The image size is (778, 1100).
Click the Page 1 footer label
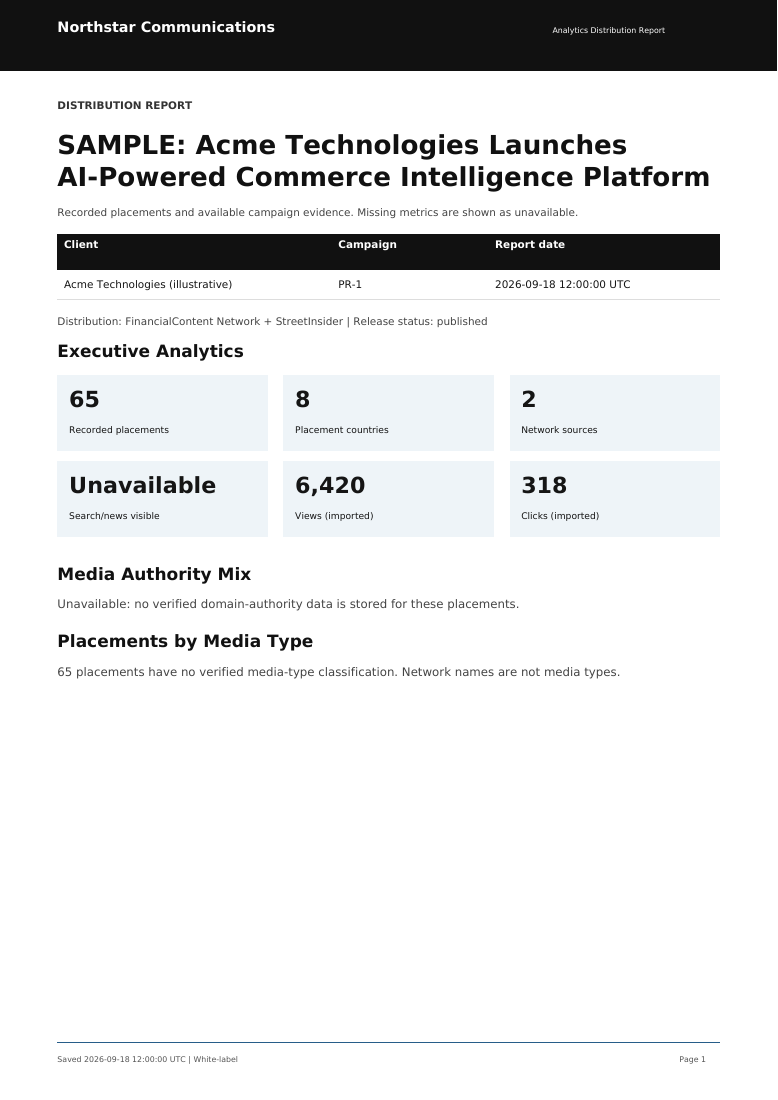pyautogui.click(x=692, y=1059)
